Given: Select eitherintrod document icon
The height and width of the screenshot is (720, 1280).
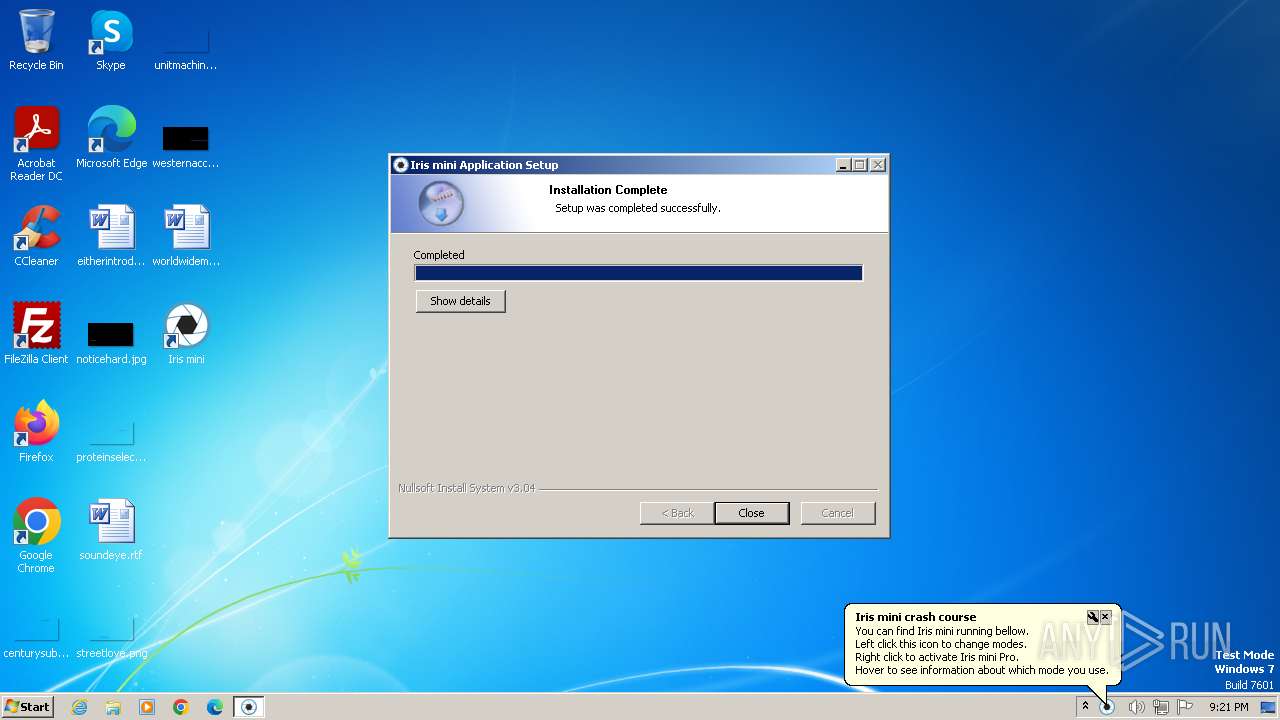Looking at the screenshot, I should coord(111,236).
